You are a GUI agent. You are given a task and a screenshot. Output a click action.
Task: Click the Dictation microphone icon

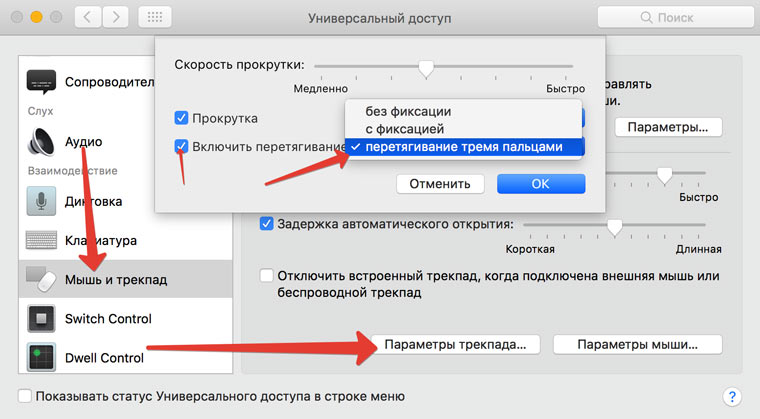(x=43, y=200)
